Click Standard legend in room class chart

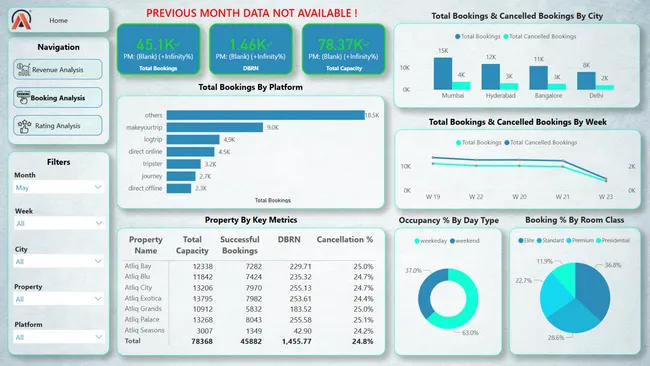(550, 240)
